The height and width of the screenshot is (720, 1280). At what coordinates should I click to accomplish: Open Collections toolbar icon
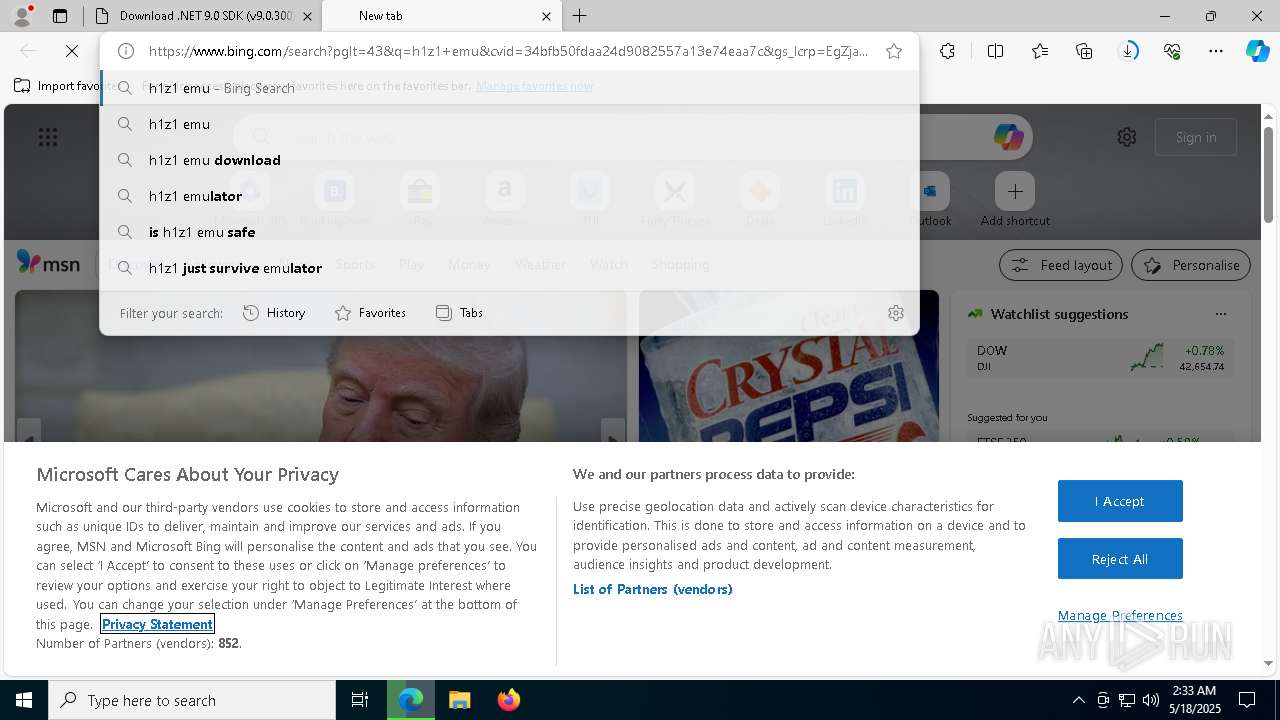[1084, 51]
